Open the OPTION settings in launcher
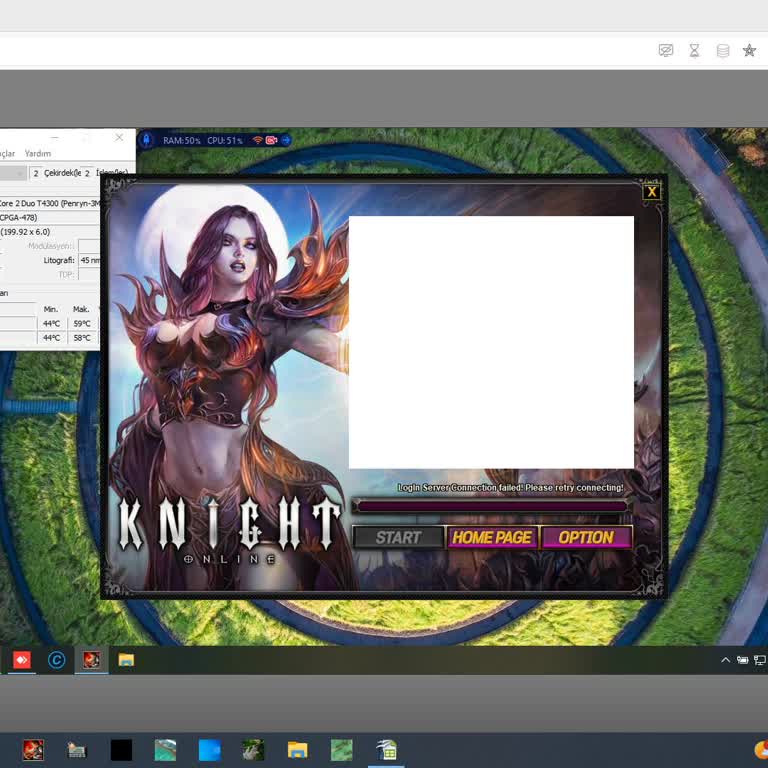 [586, 537]
